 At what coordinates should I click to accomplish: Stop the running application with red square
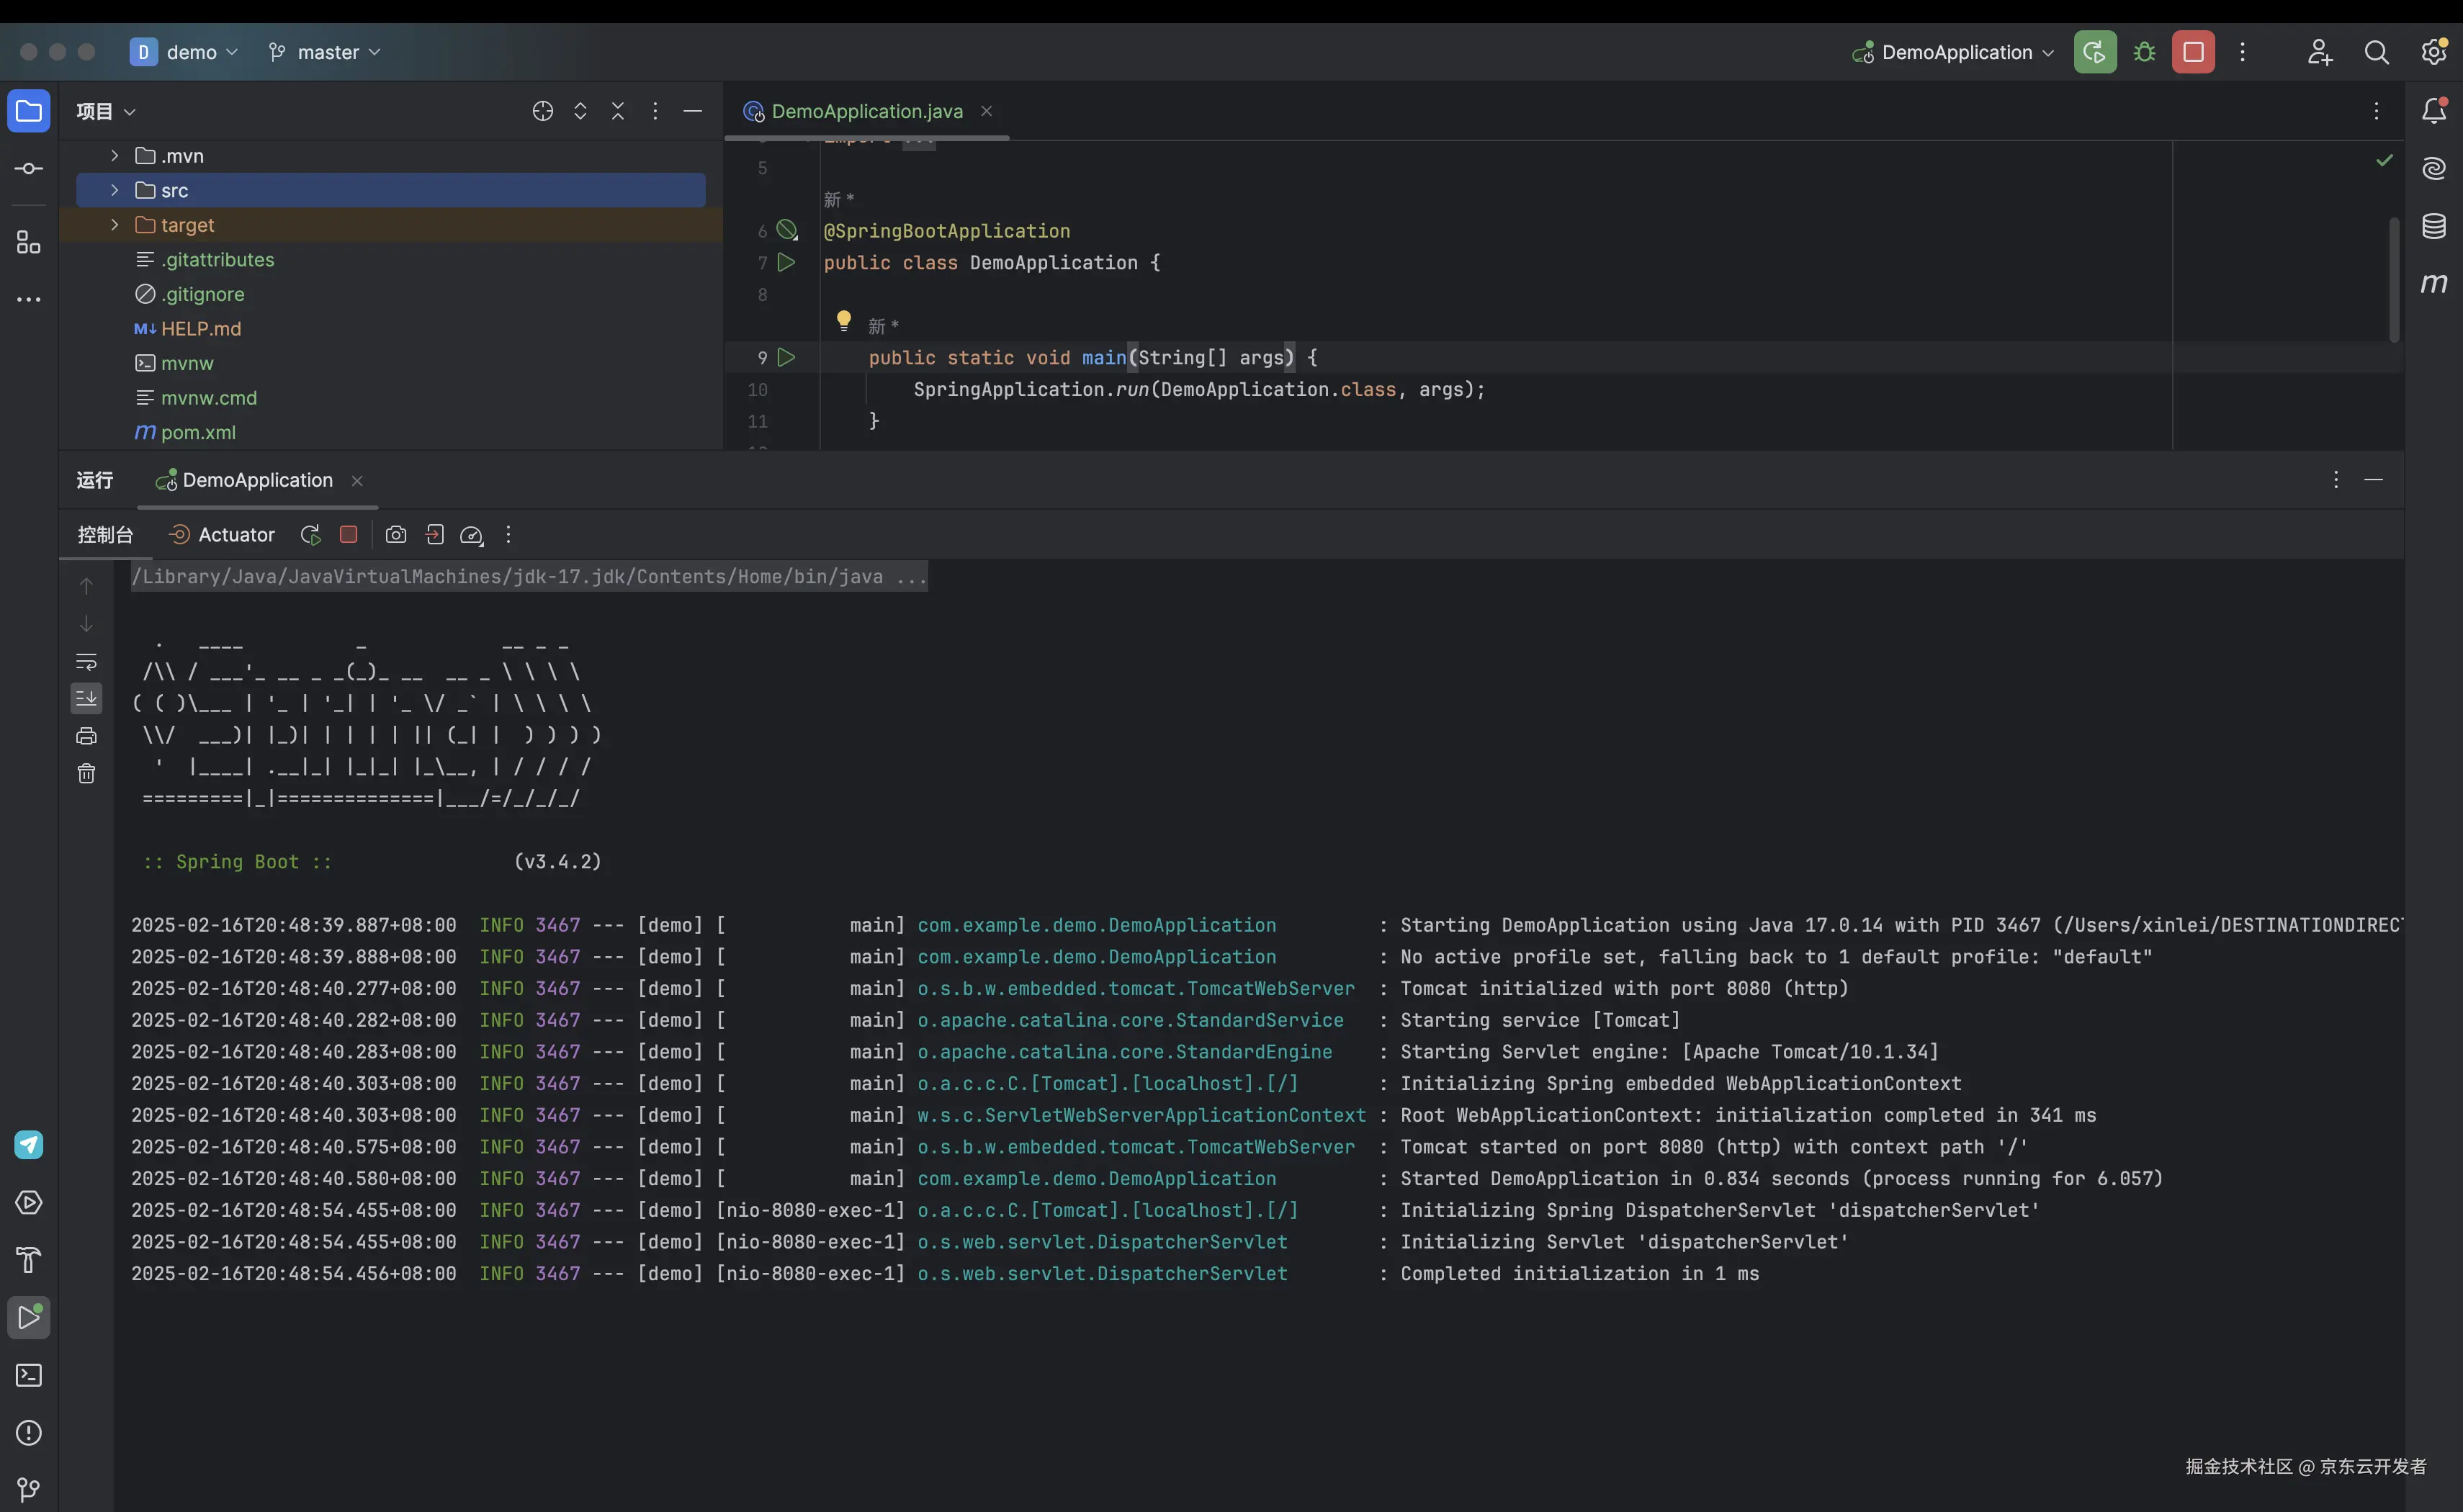click(x=2193, y=52)
